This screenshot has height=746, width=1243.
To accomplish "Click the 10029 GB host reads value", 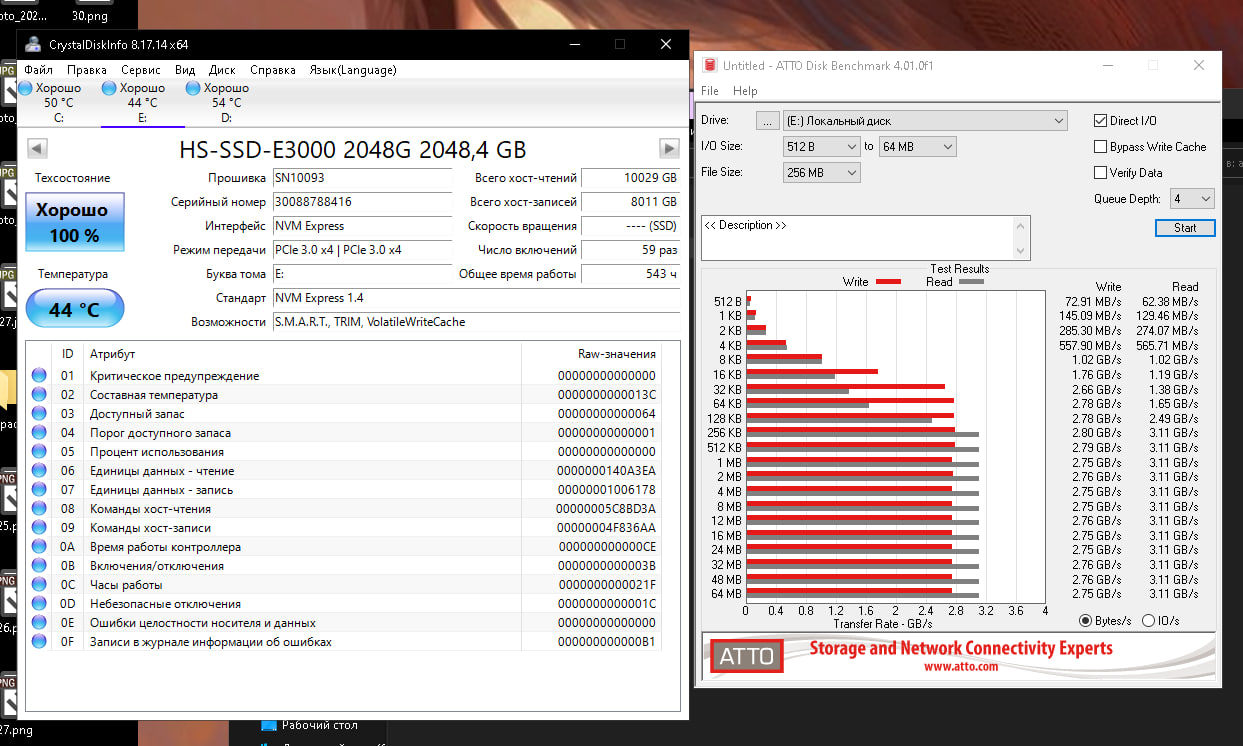I will coord(630,178).
